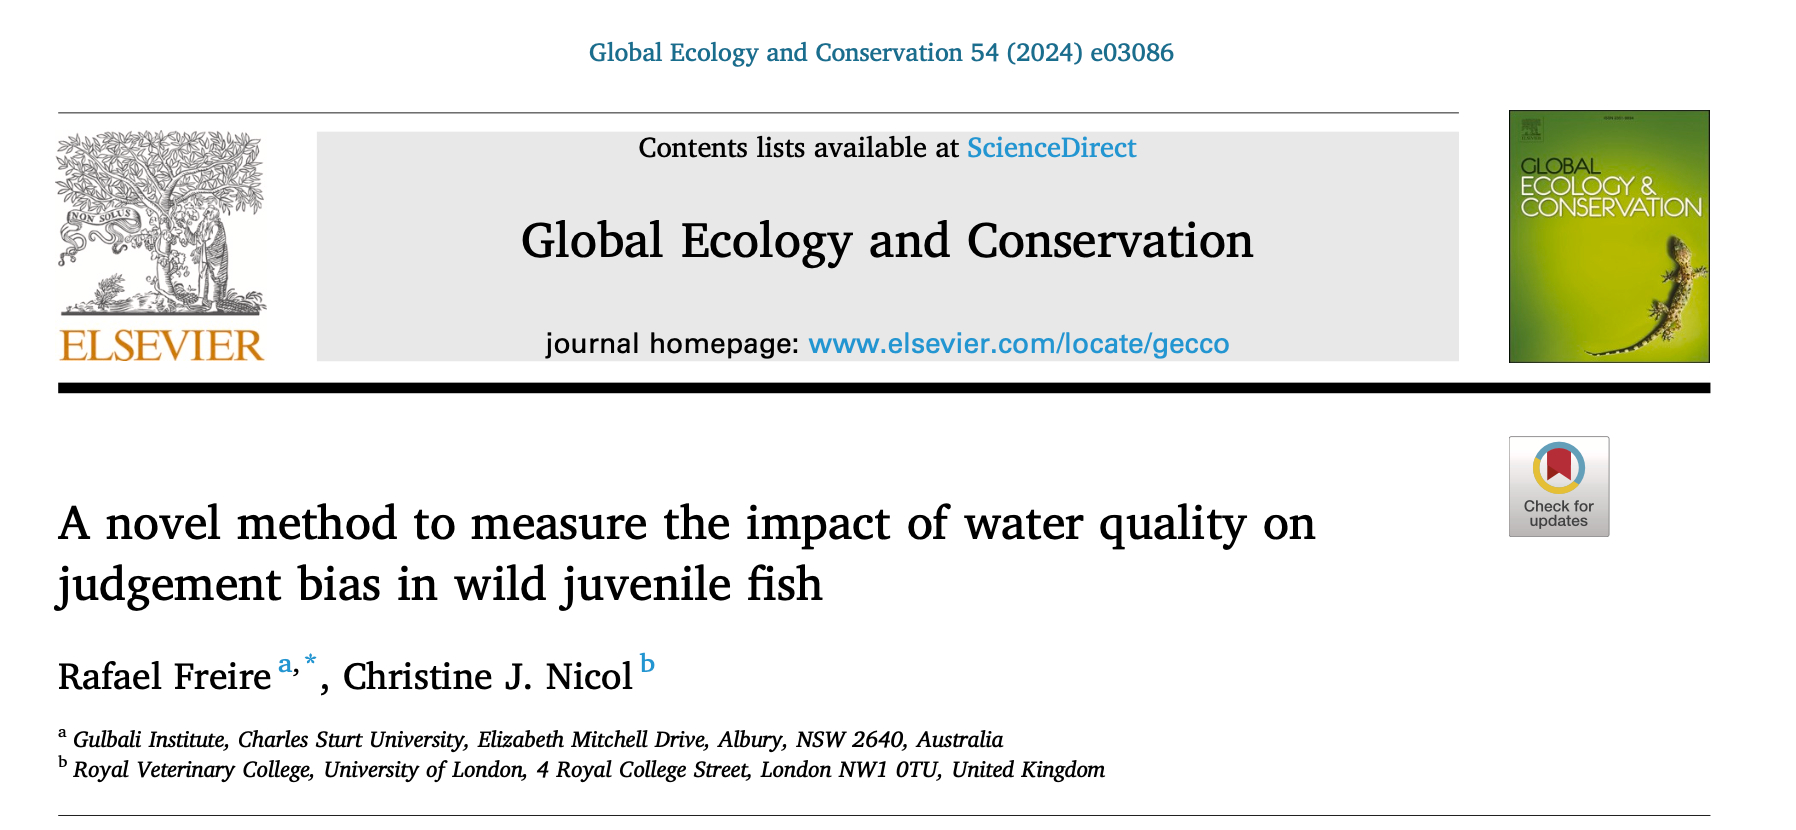Click author name Christine J. Nicol
1796x830 pixels.
[x=487, y=677]
